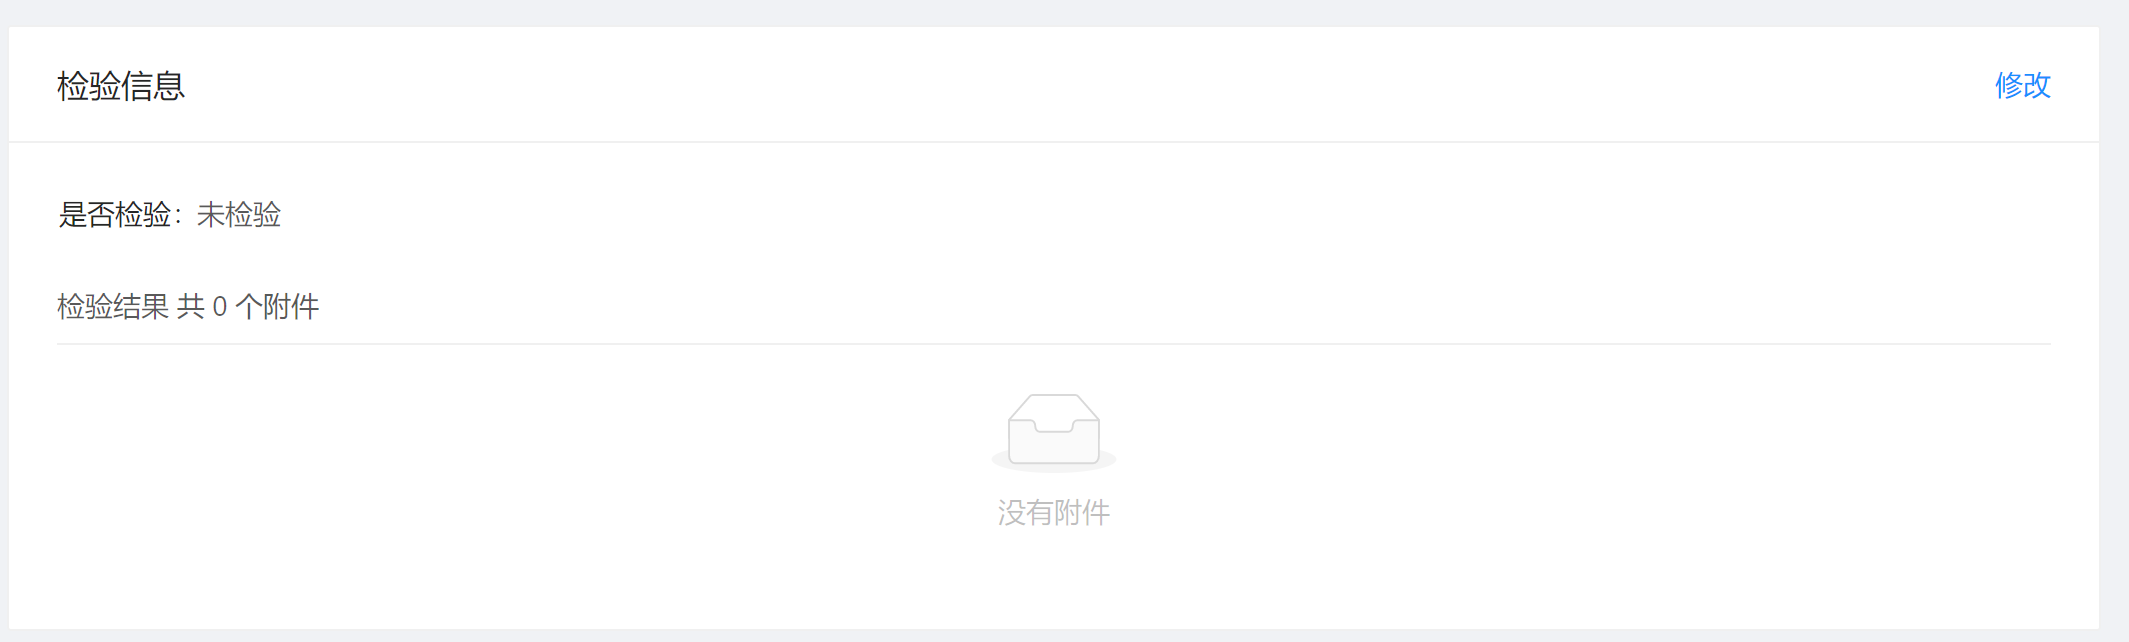This screenshot has width=2129, height=642.
Task: Click the divider line below the 检验信息 header
Action: pos(1054,142)
